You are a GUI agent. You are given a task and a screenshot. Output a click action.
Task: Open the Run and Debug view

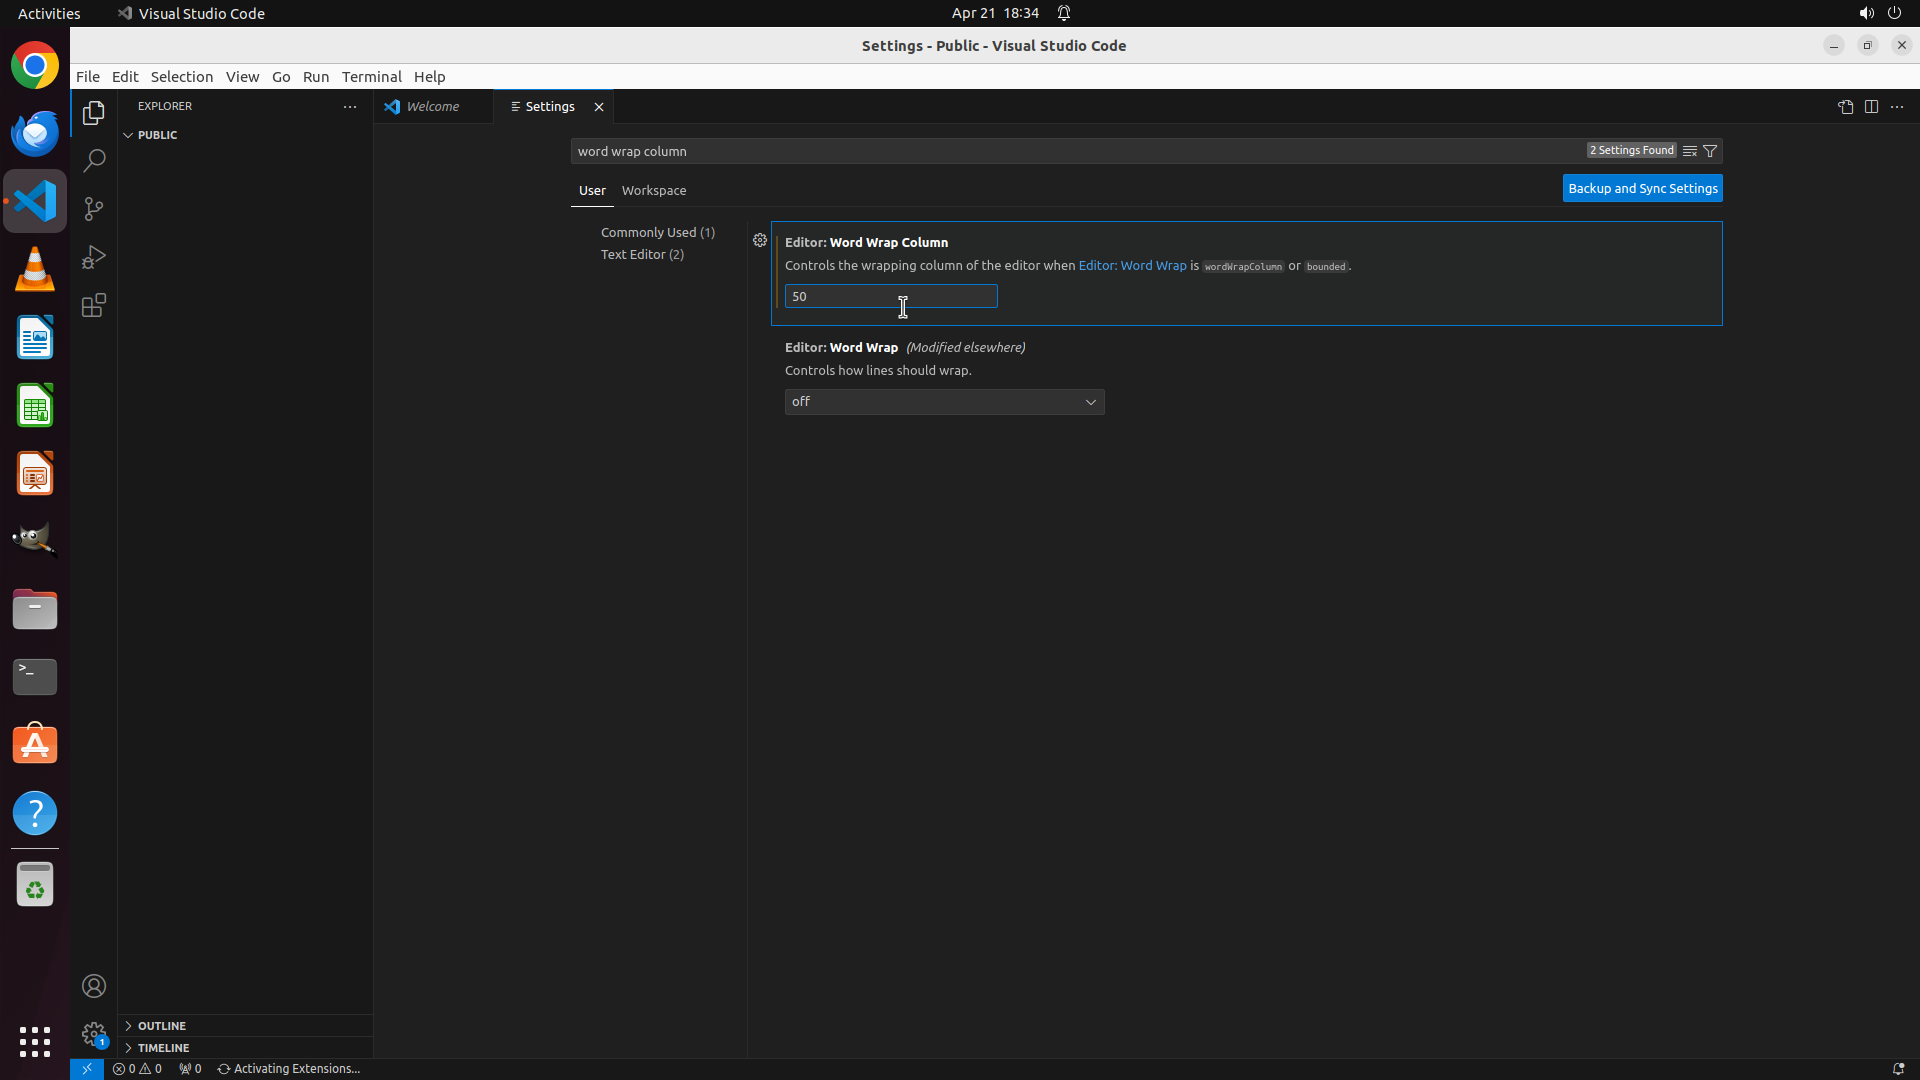coord(94,257)
